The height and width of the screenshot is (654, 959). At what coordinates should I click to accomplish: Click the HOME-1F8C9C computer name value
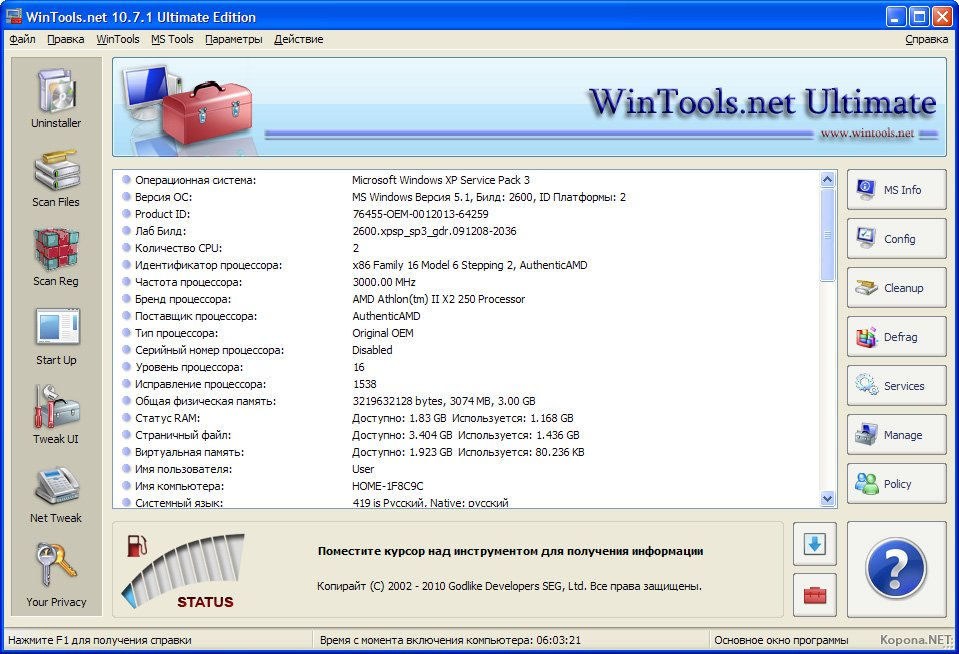click(388, 486)
